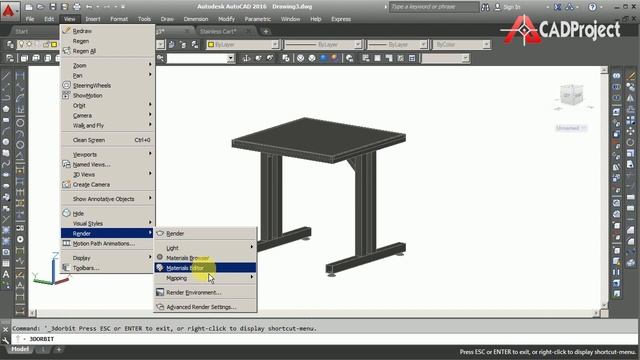640x360 pixels.
Task: Open the linetype ByLayer dropdown
Action: (322, 44)
